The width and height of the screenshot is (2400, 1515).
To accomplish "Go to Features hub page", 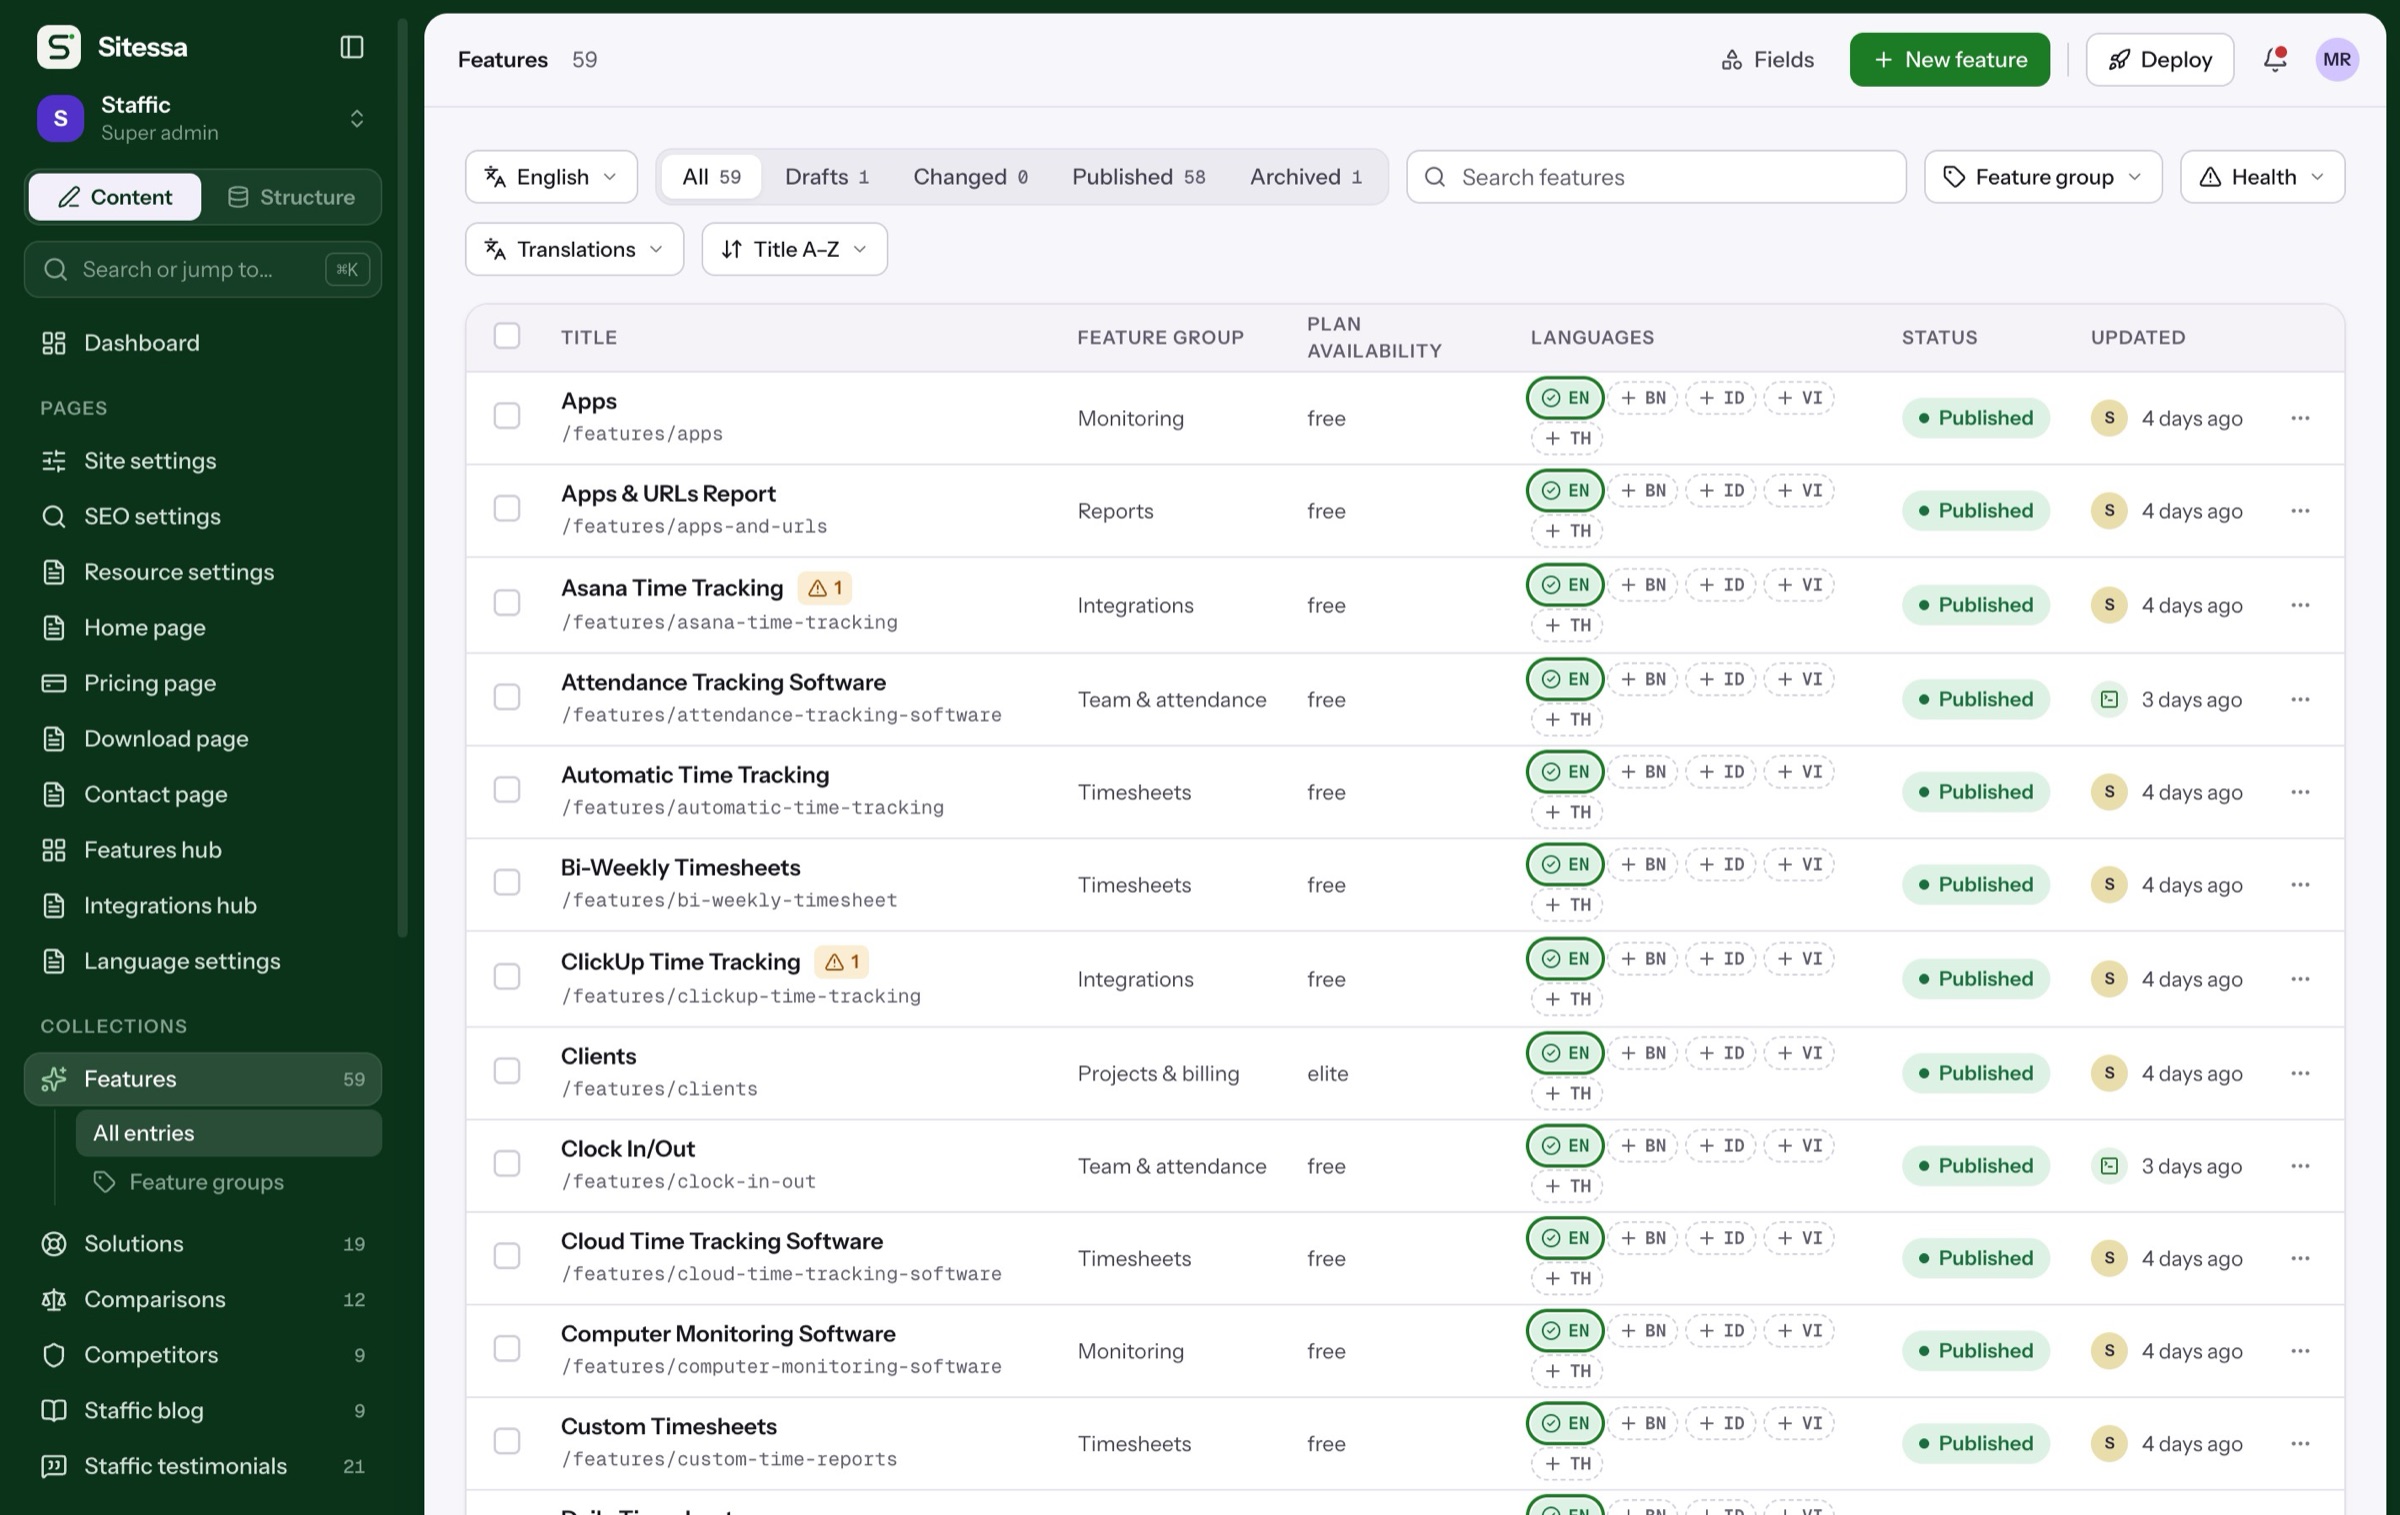I will point(203,850).
